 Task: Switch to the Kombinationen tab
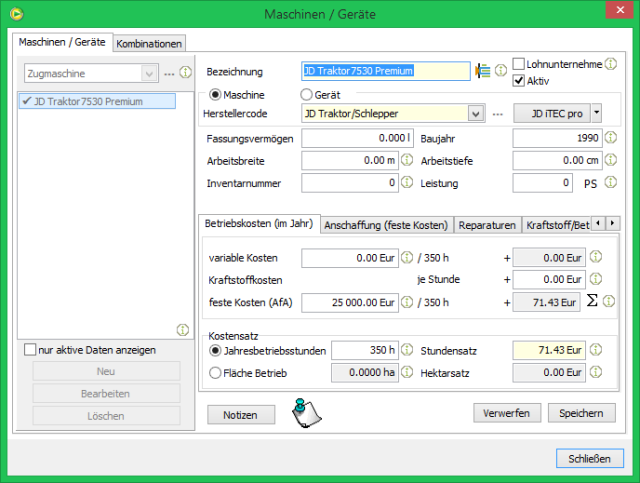150,44
